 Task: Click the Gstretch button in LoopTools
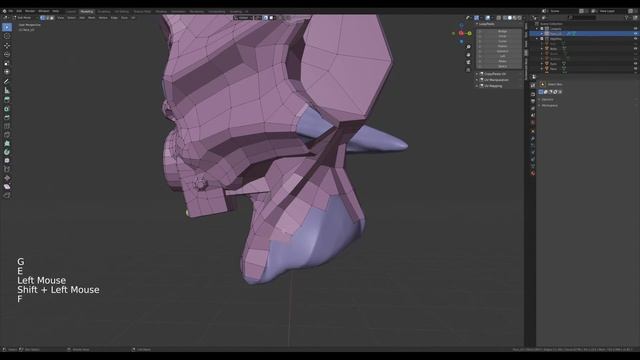point(502,51)
